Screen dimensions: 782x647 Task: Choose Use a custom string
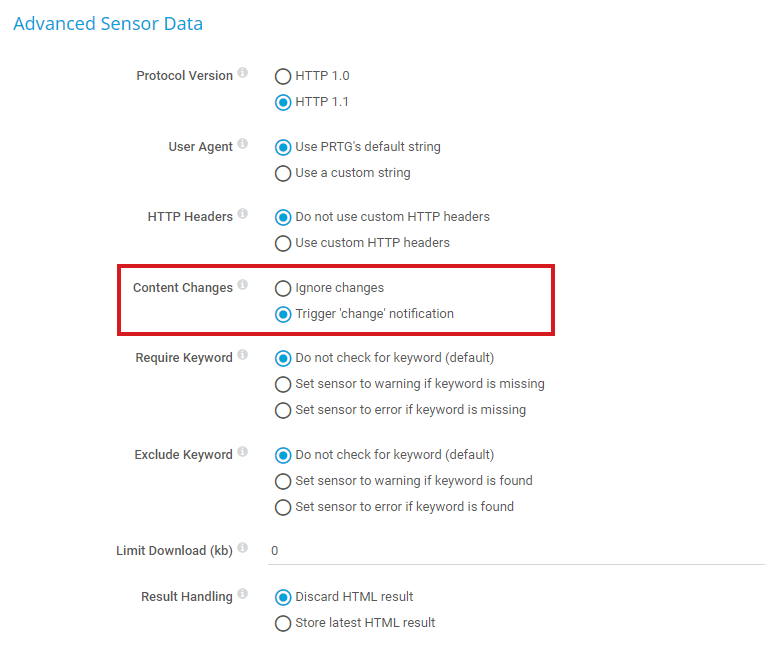[x=283, y=173]
